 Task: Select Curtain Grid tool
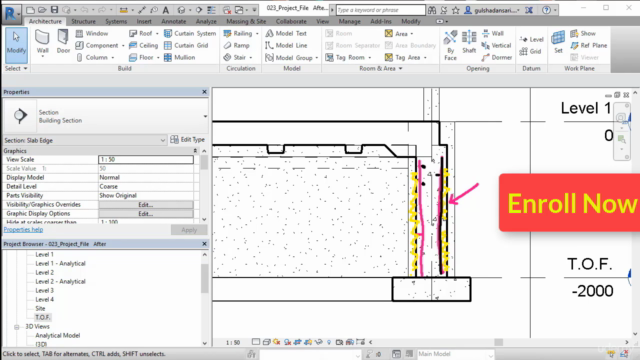pyautogui.click(x=186, y=45)
